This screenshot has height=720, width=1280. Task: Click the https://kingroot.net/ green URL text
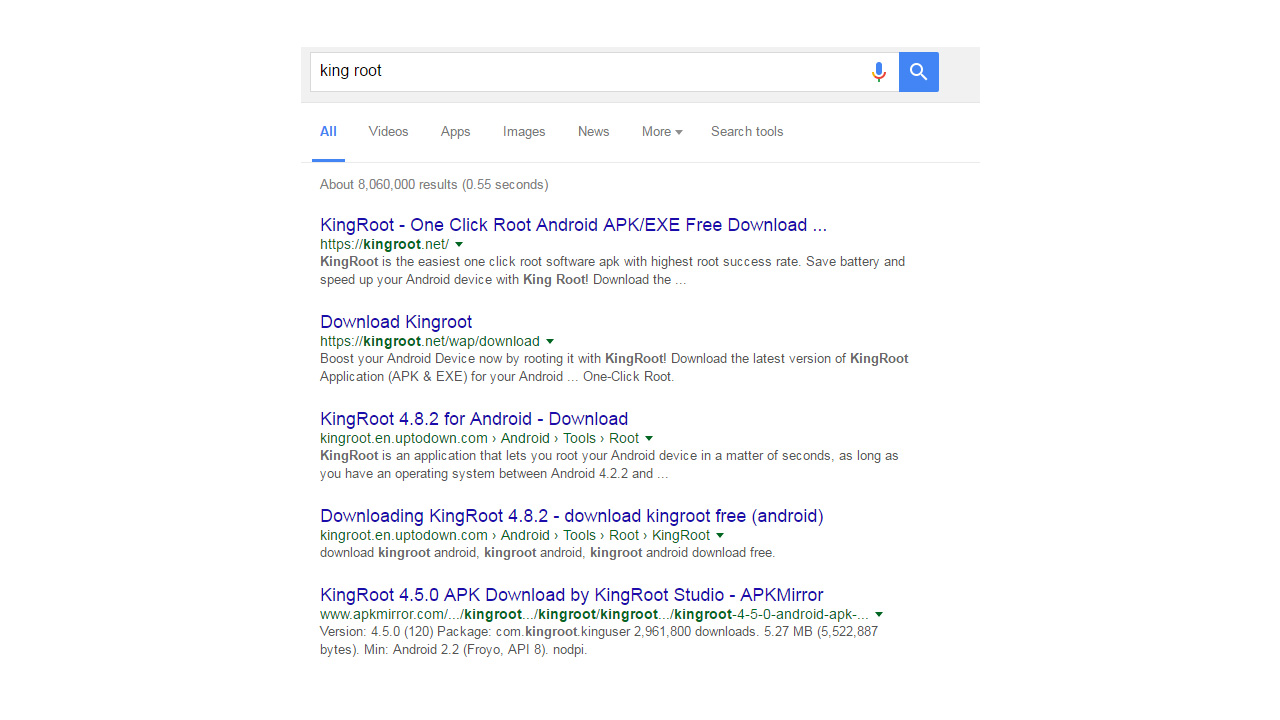click(384, 244)
